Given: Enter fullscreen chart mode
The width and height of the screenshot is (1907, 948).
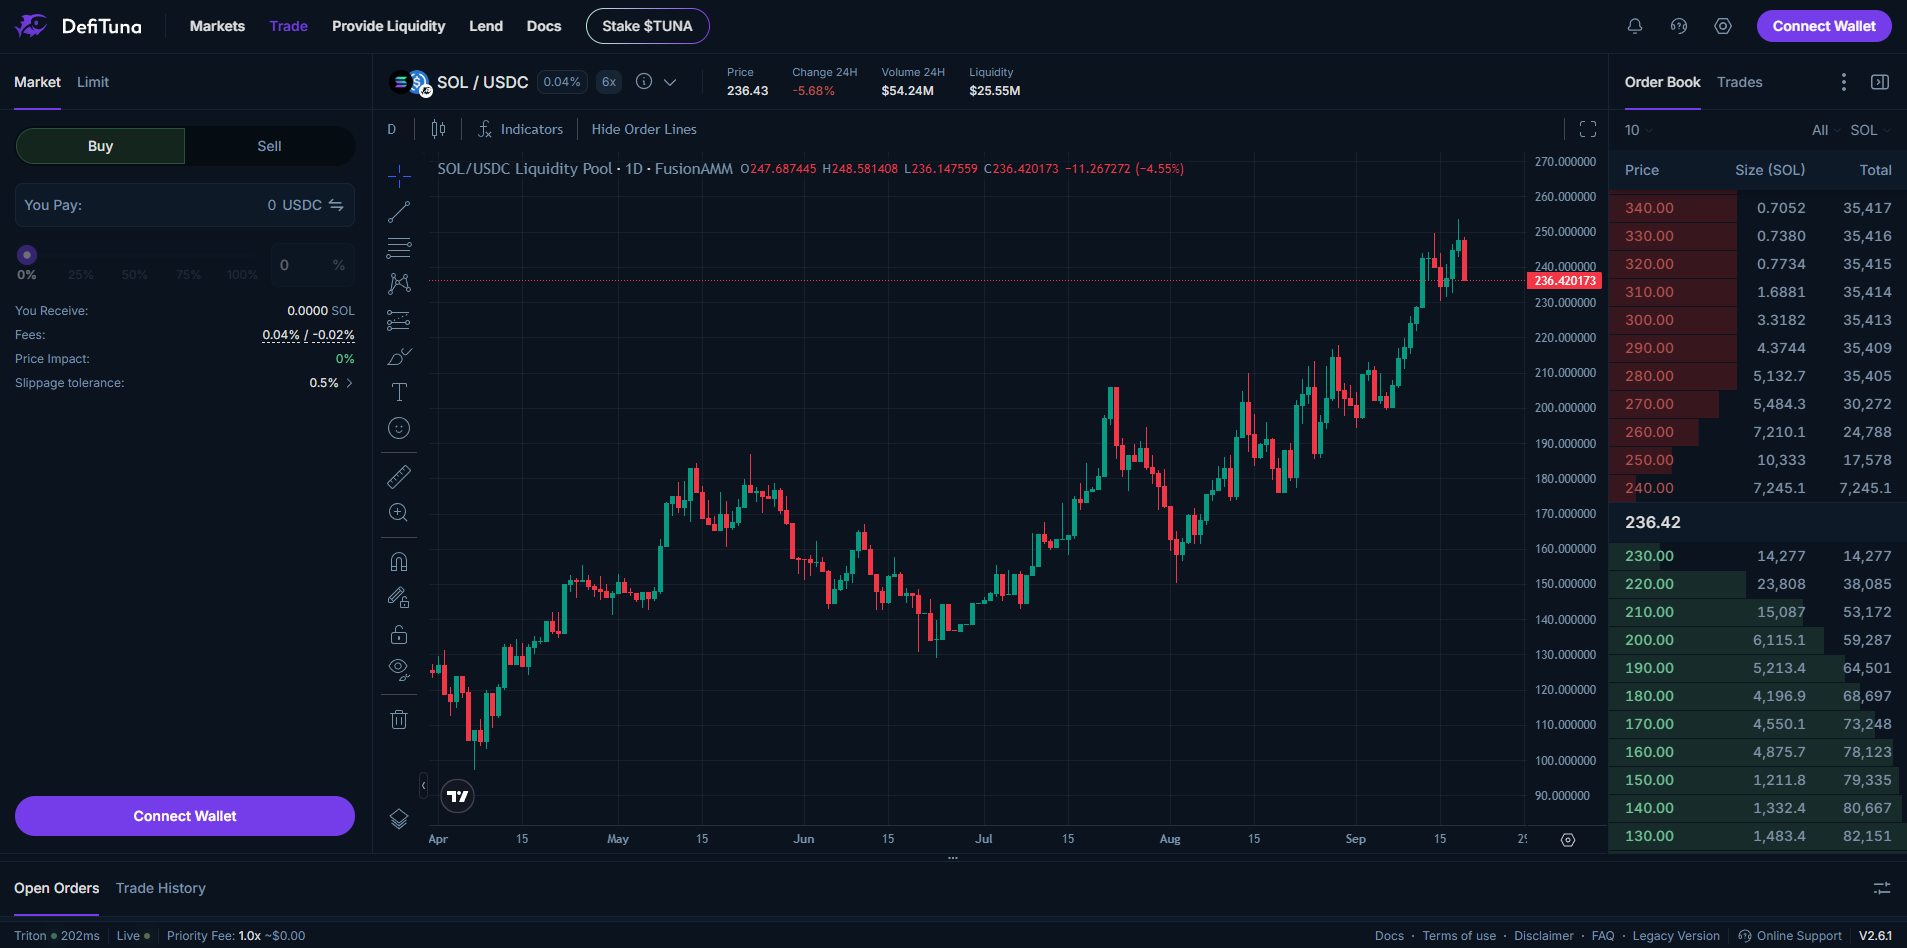Looking at the screenshot, I should click(x=1587, y=129).
